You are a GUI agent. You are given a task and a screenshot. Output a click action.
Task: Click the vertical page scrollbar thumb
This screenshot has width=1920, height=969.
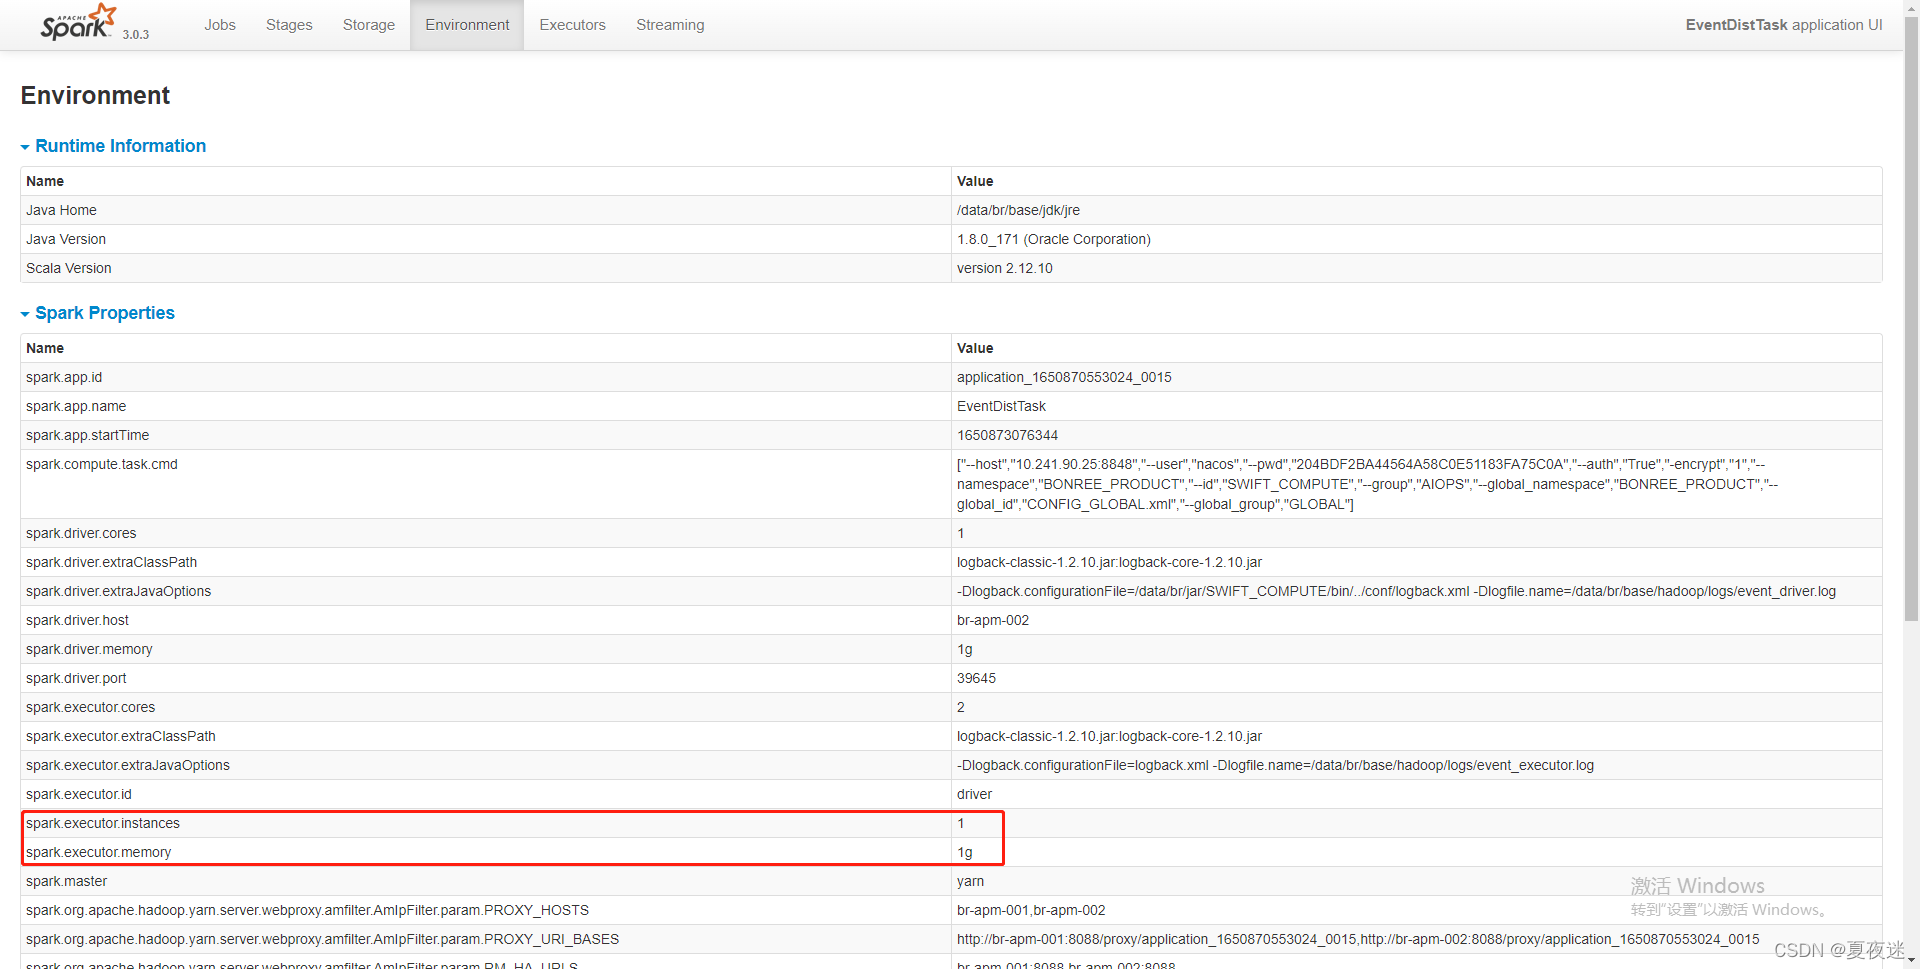(x=1911, y=318)
